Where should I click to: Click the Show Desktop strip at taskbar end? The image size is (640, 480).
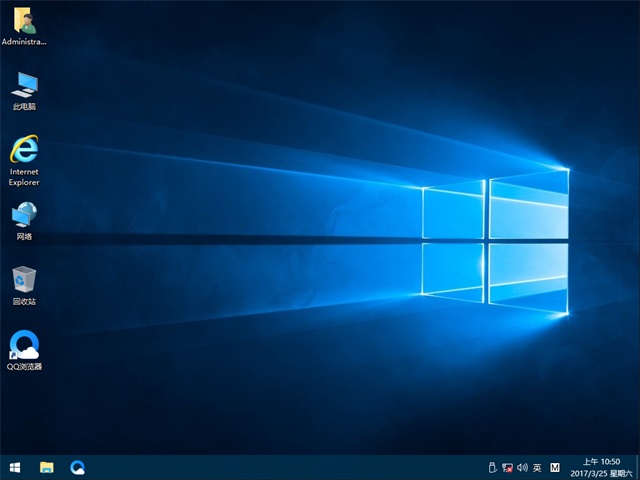pyautogui.click(x=637, y=467)
